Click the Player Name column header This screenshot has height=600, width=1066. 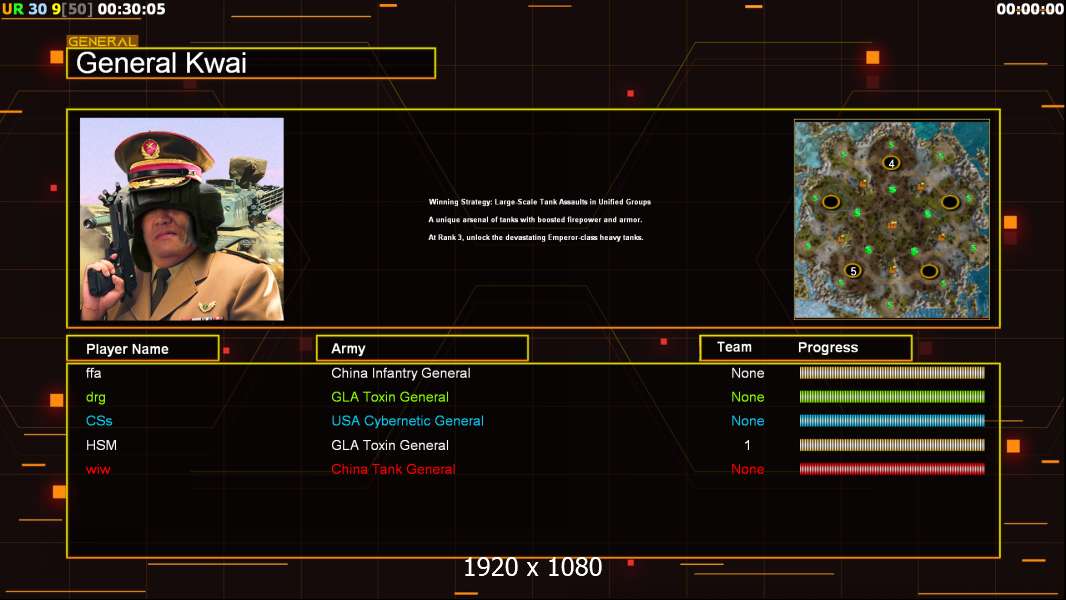click(143, 349)
